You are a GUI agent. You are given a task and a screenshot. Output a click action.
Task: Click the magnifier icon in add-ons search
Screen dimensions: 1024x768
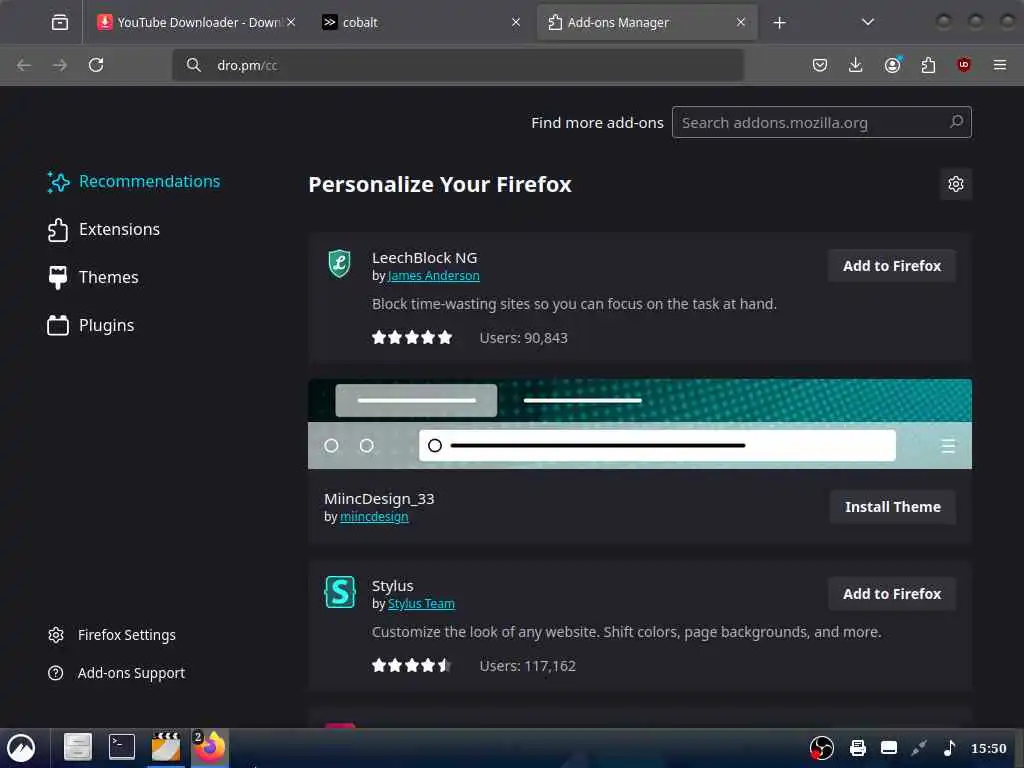point(956,122)
